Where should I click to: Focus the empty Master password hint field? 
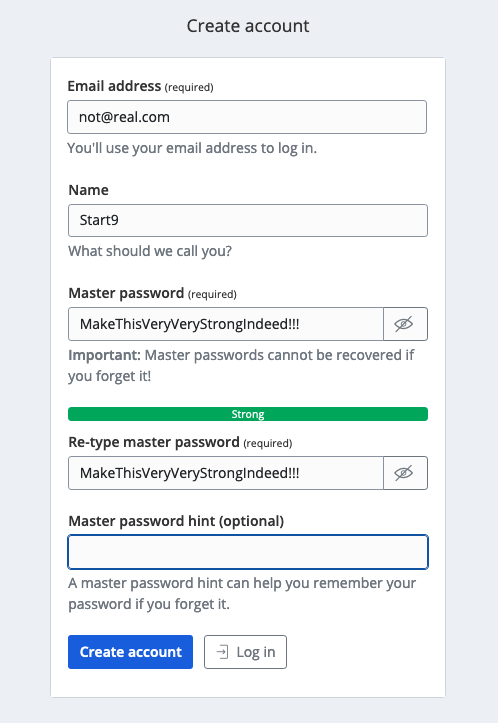[x=248, y=552]
